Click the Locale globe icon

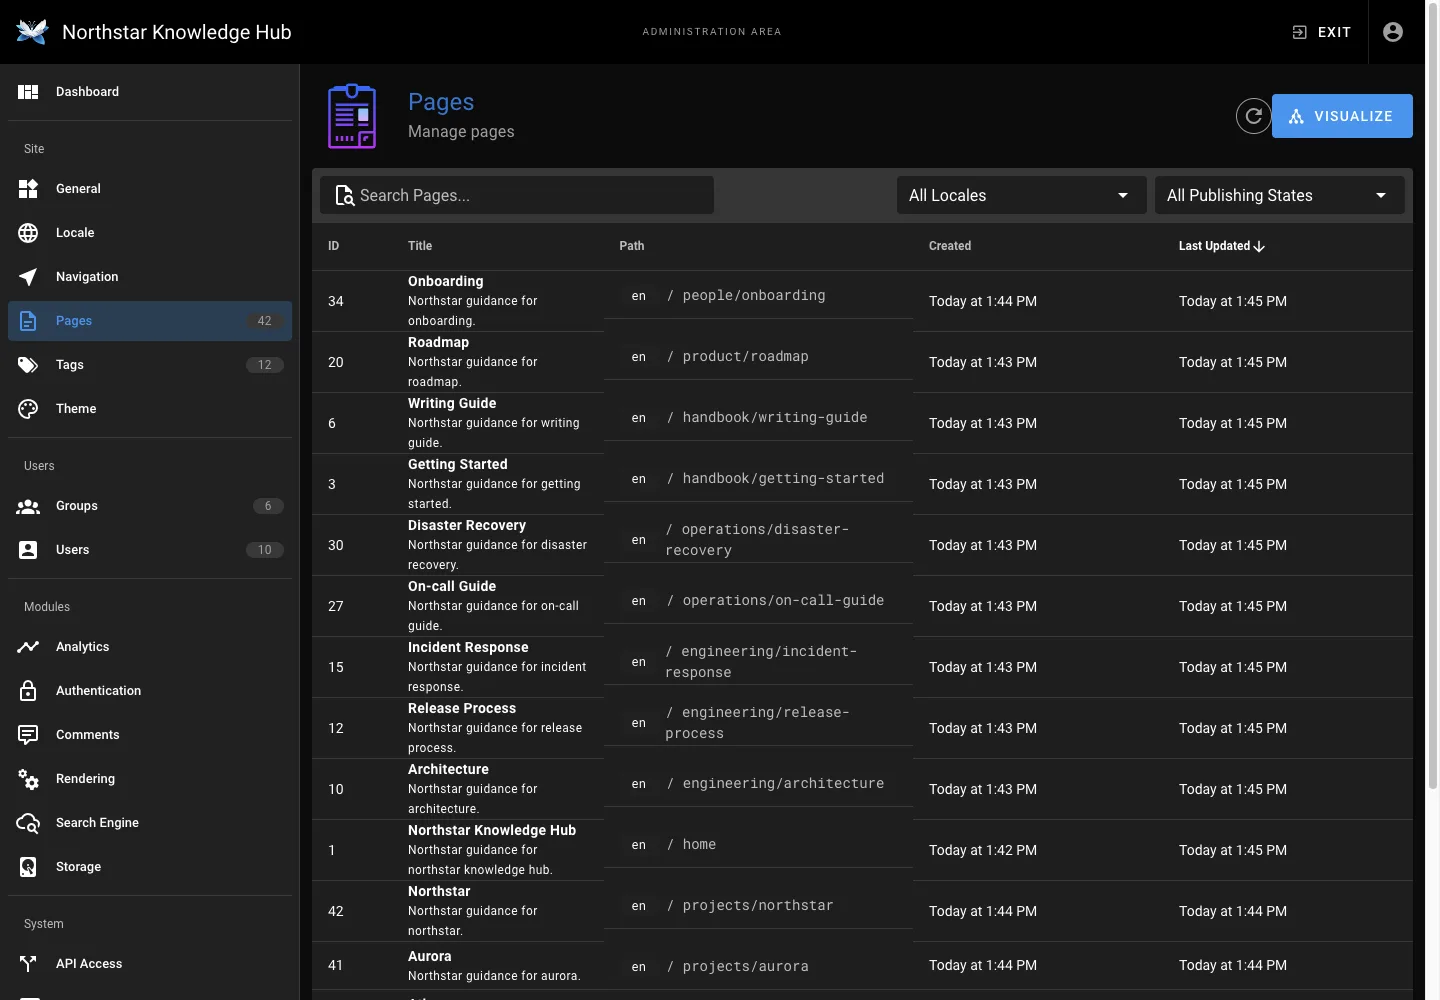(x=28, y=233)
